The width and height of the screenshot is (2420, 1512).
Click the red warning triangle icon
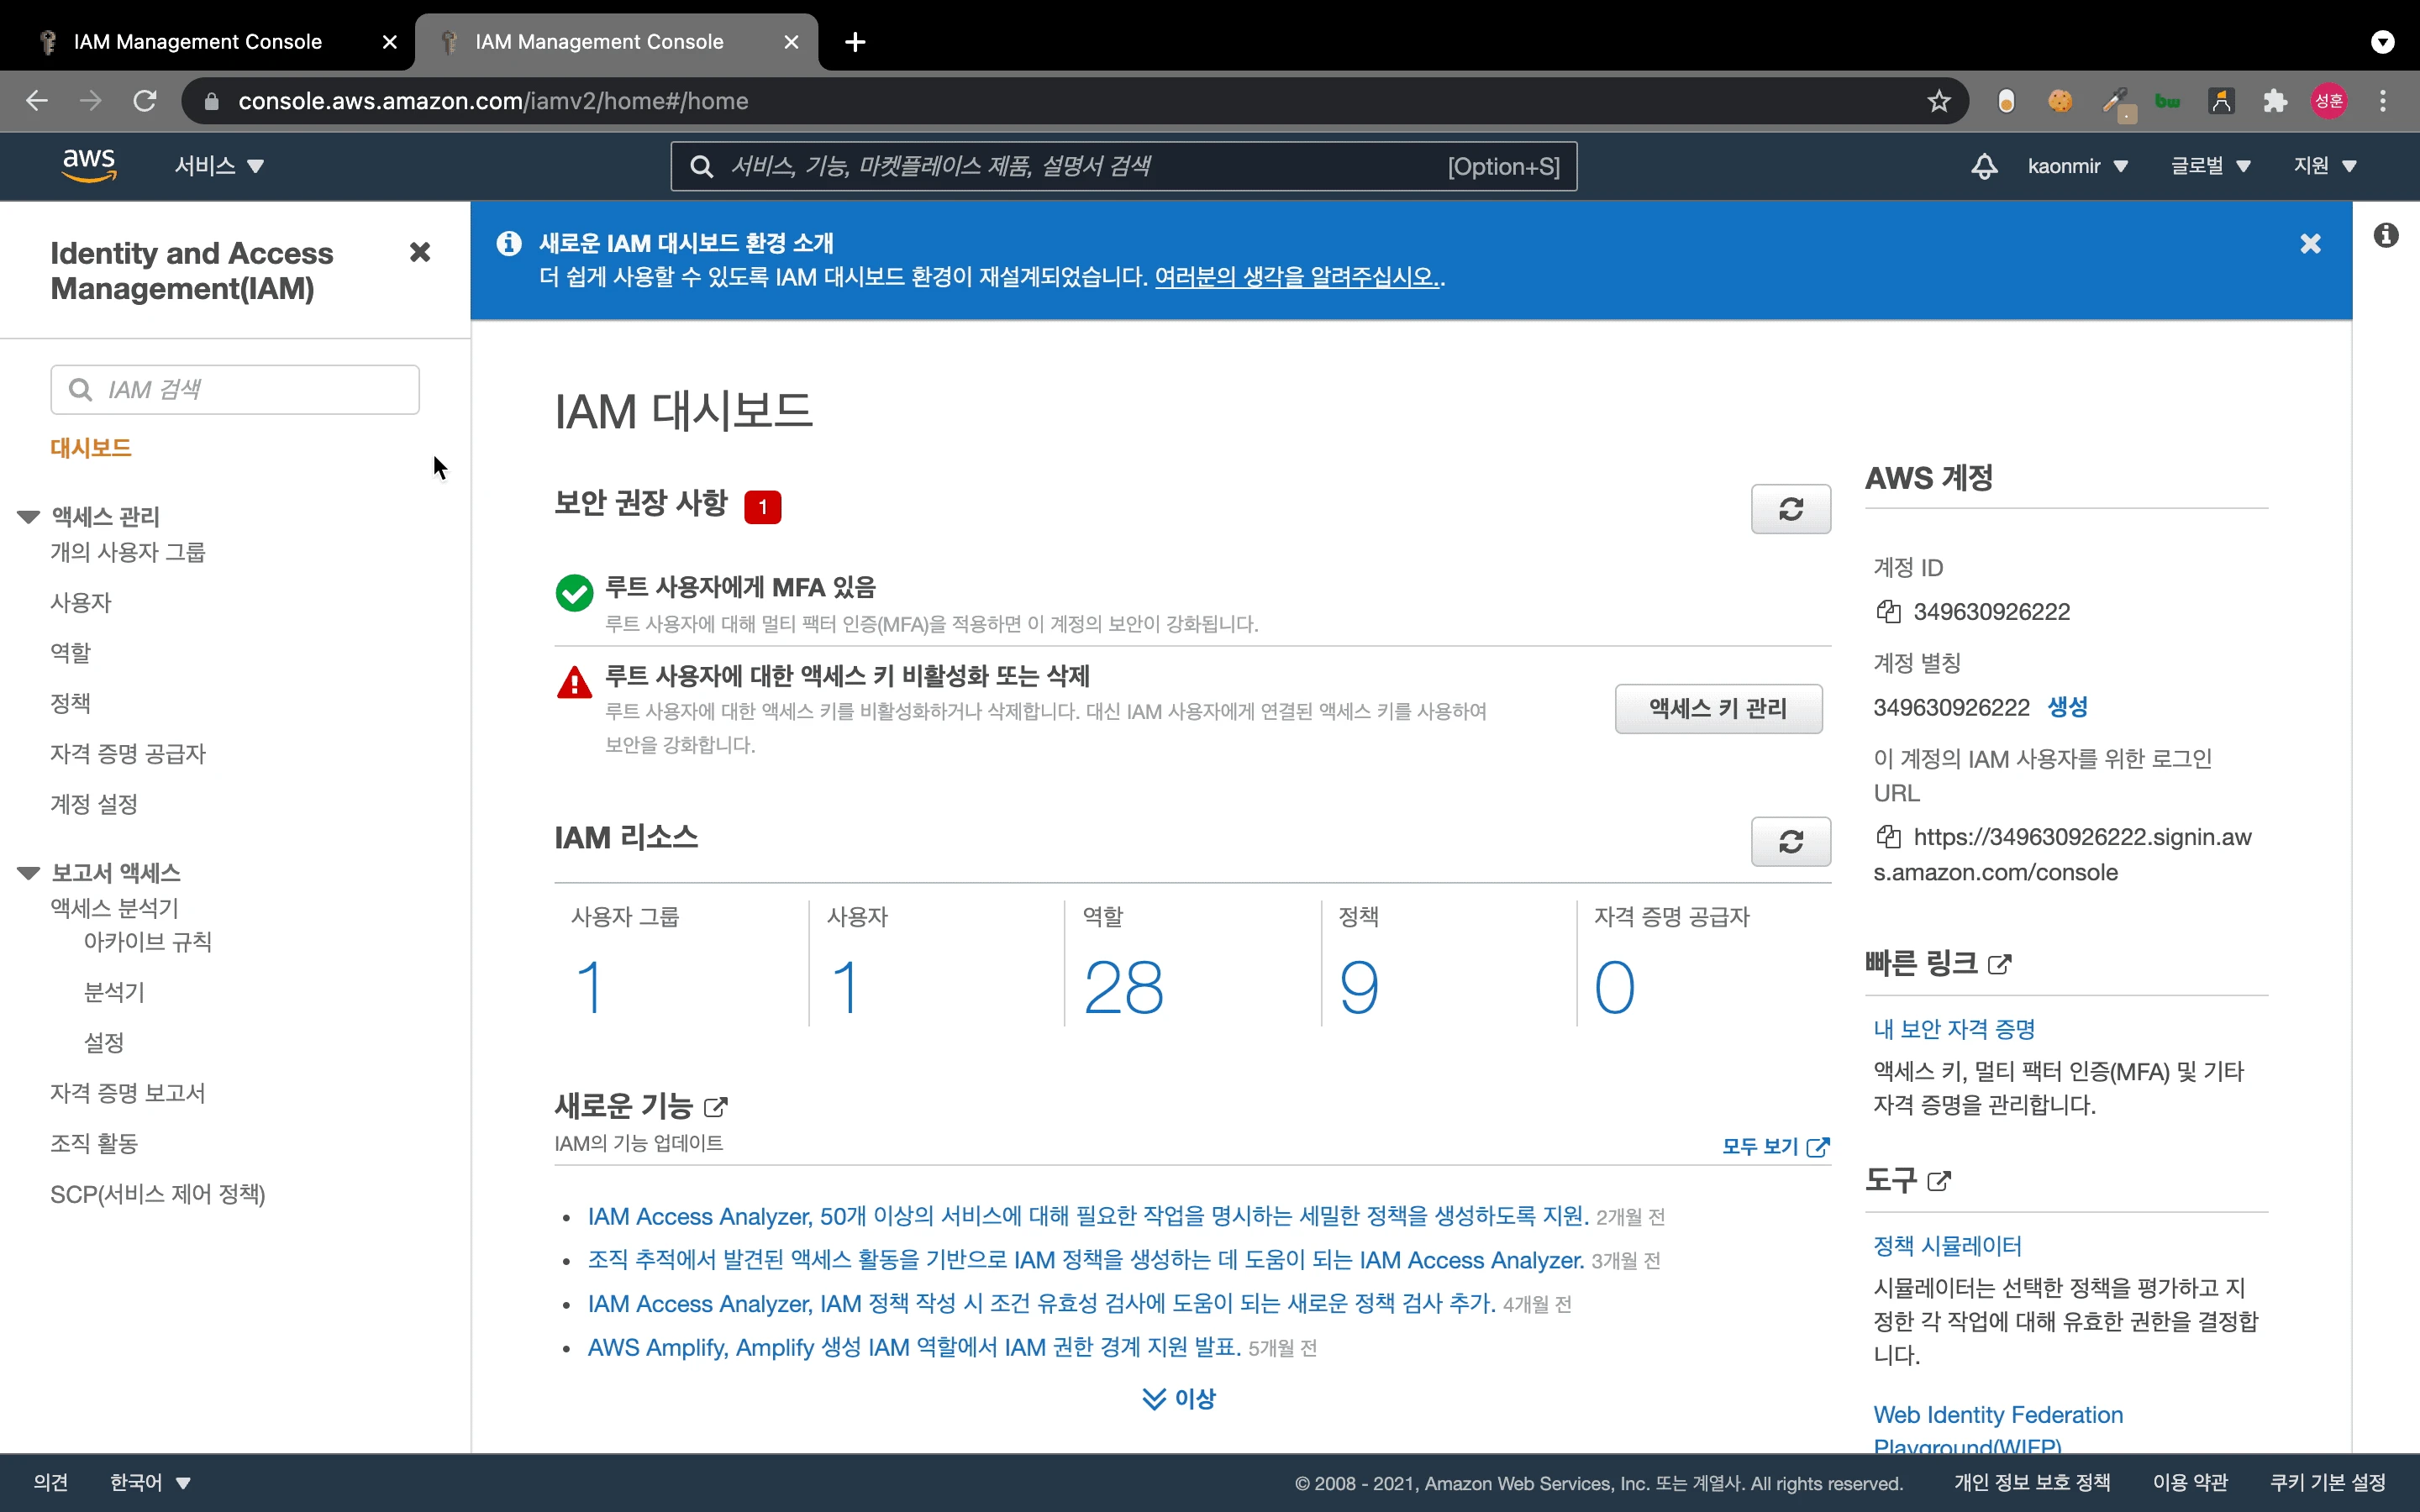574,683
